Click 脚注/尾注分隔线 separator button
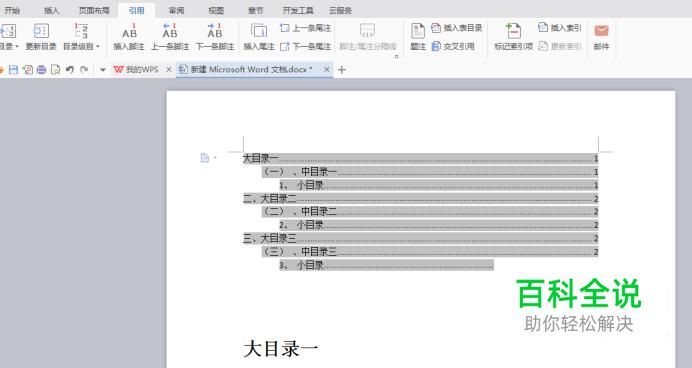This screenshot has width=692, height=368. (368, 37)
